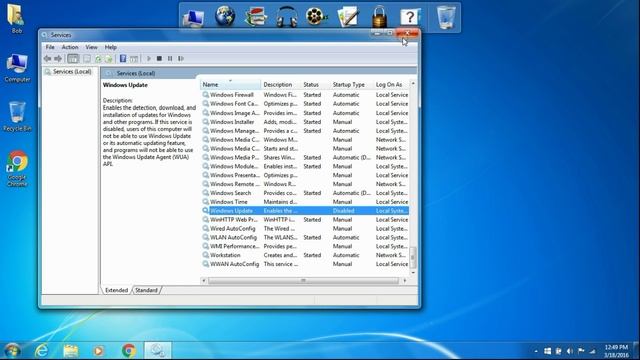Select the Workstation service

305,255
